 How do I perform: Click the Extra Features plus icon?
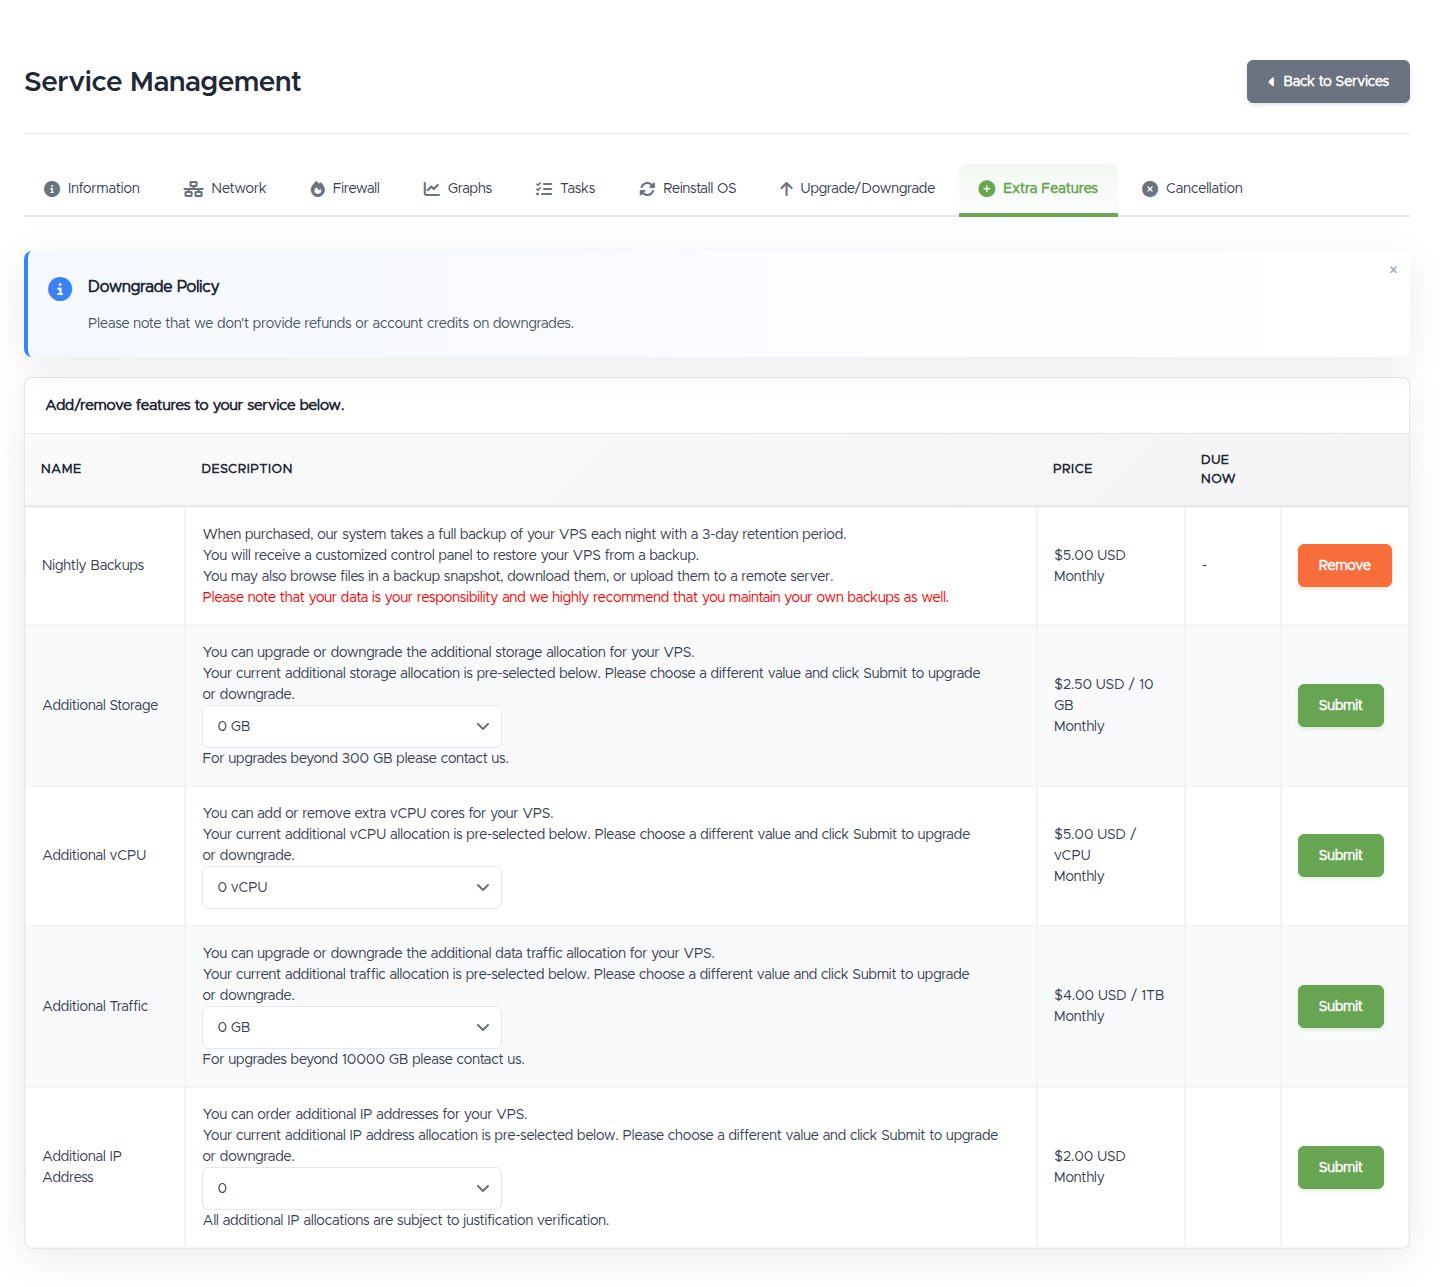point(987,189)
